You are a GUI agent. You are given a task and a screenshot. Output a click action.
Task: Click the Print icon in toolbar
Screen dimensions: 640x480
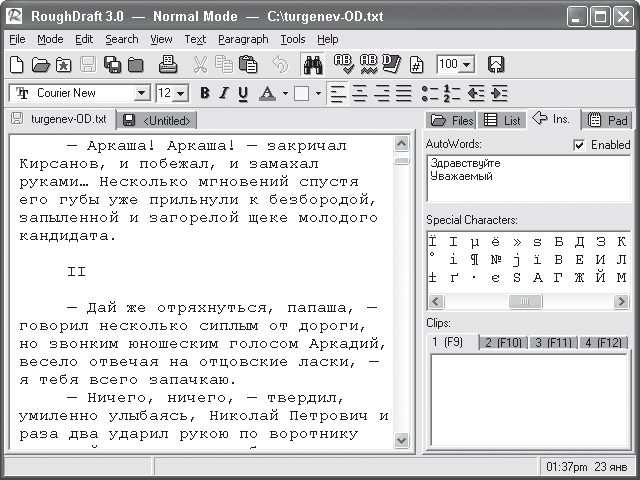pos(168,64)
